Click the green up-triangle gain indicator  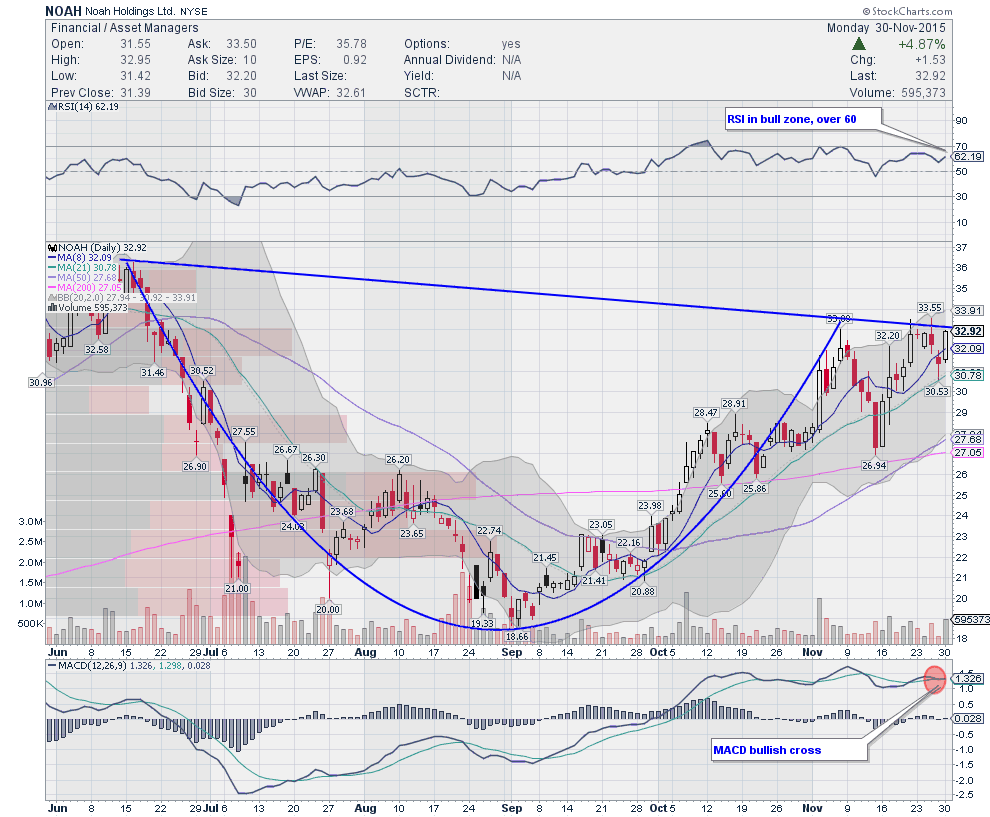pyautogui.click(x=858, y=44)
